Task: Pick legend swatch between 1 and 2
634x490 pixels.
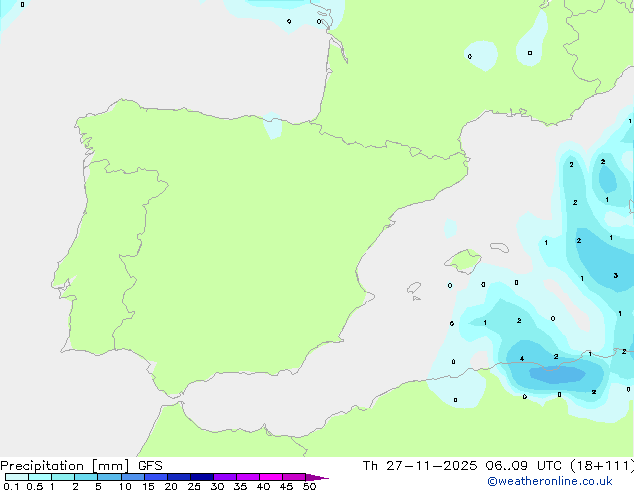Action: pyautogui.click(x=63, y=477)
